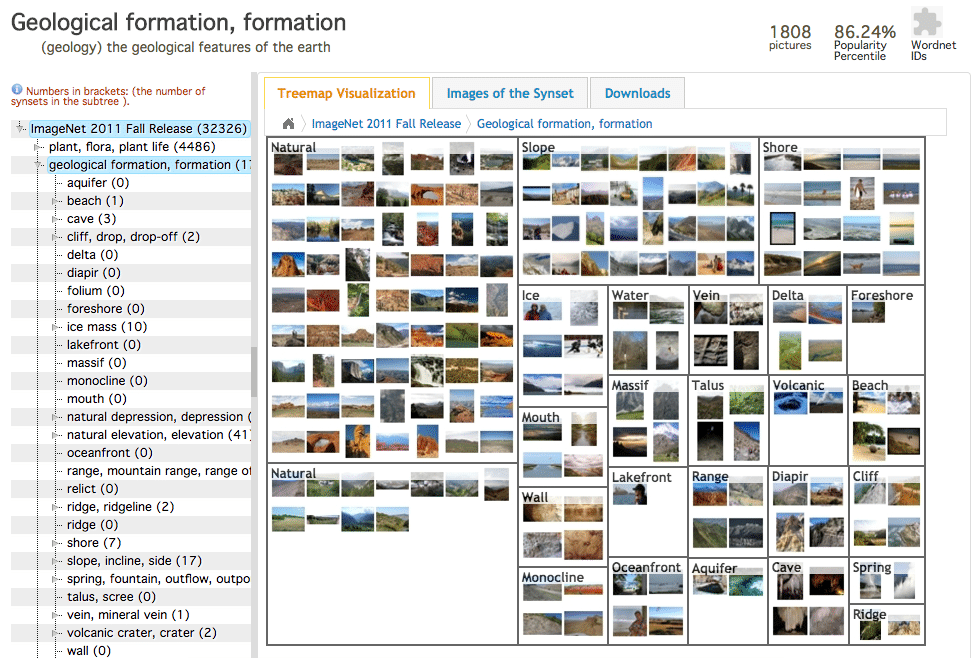Select ridge, ridgeline (2) tree entry
Screen dimensions: 980x658
(121, 507)
